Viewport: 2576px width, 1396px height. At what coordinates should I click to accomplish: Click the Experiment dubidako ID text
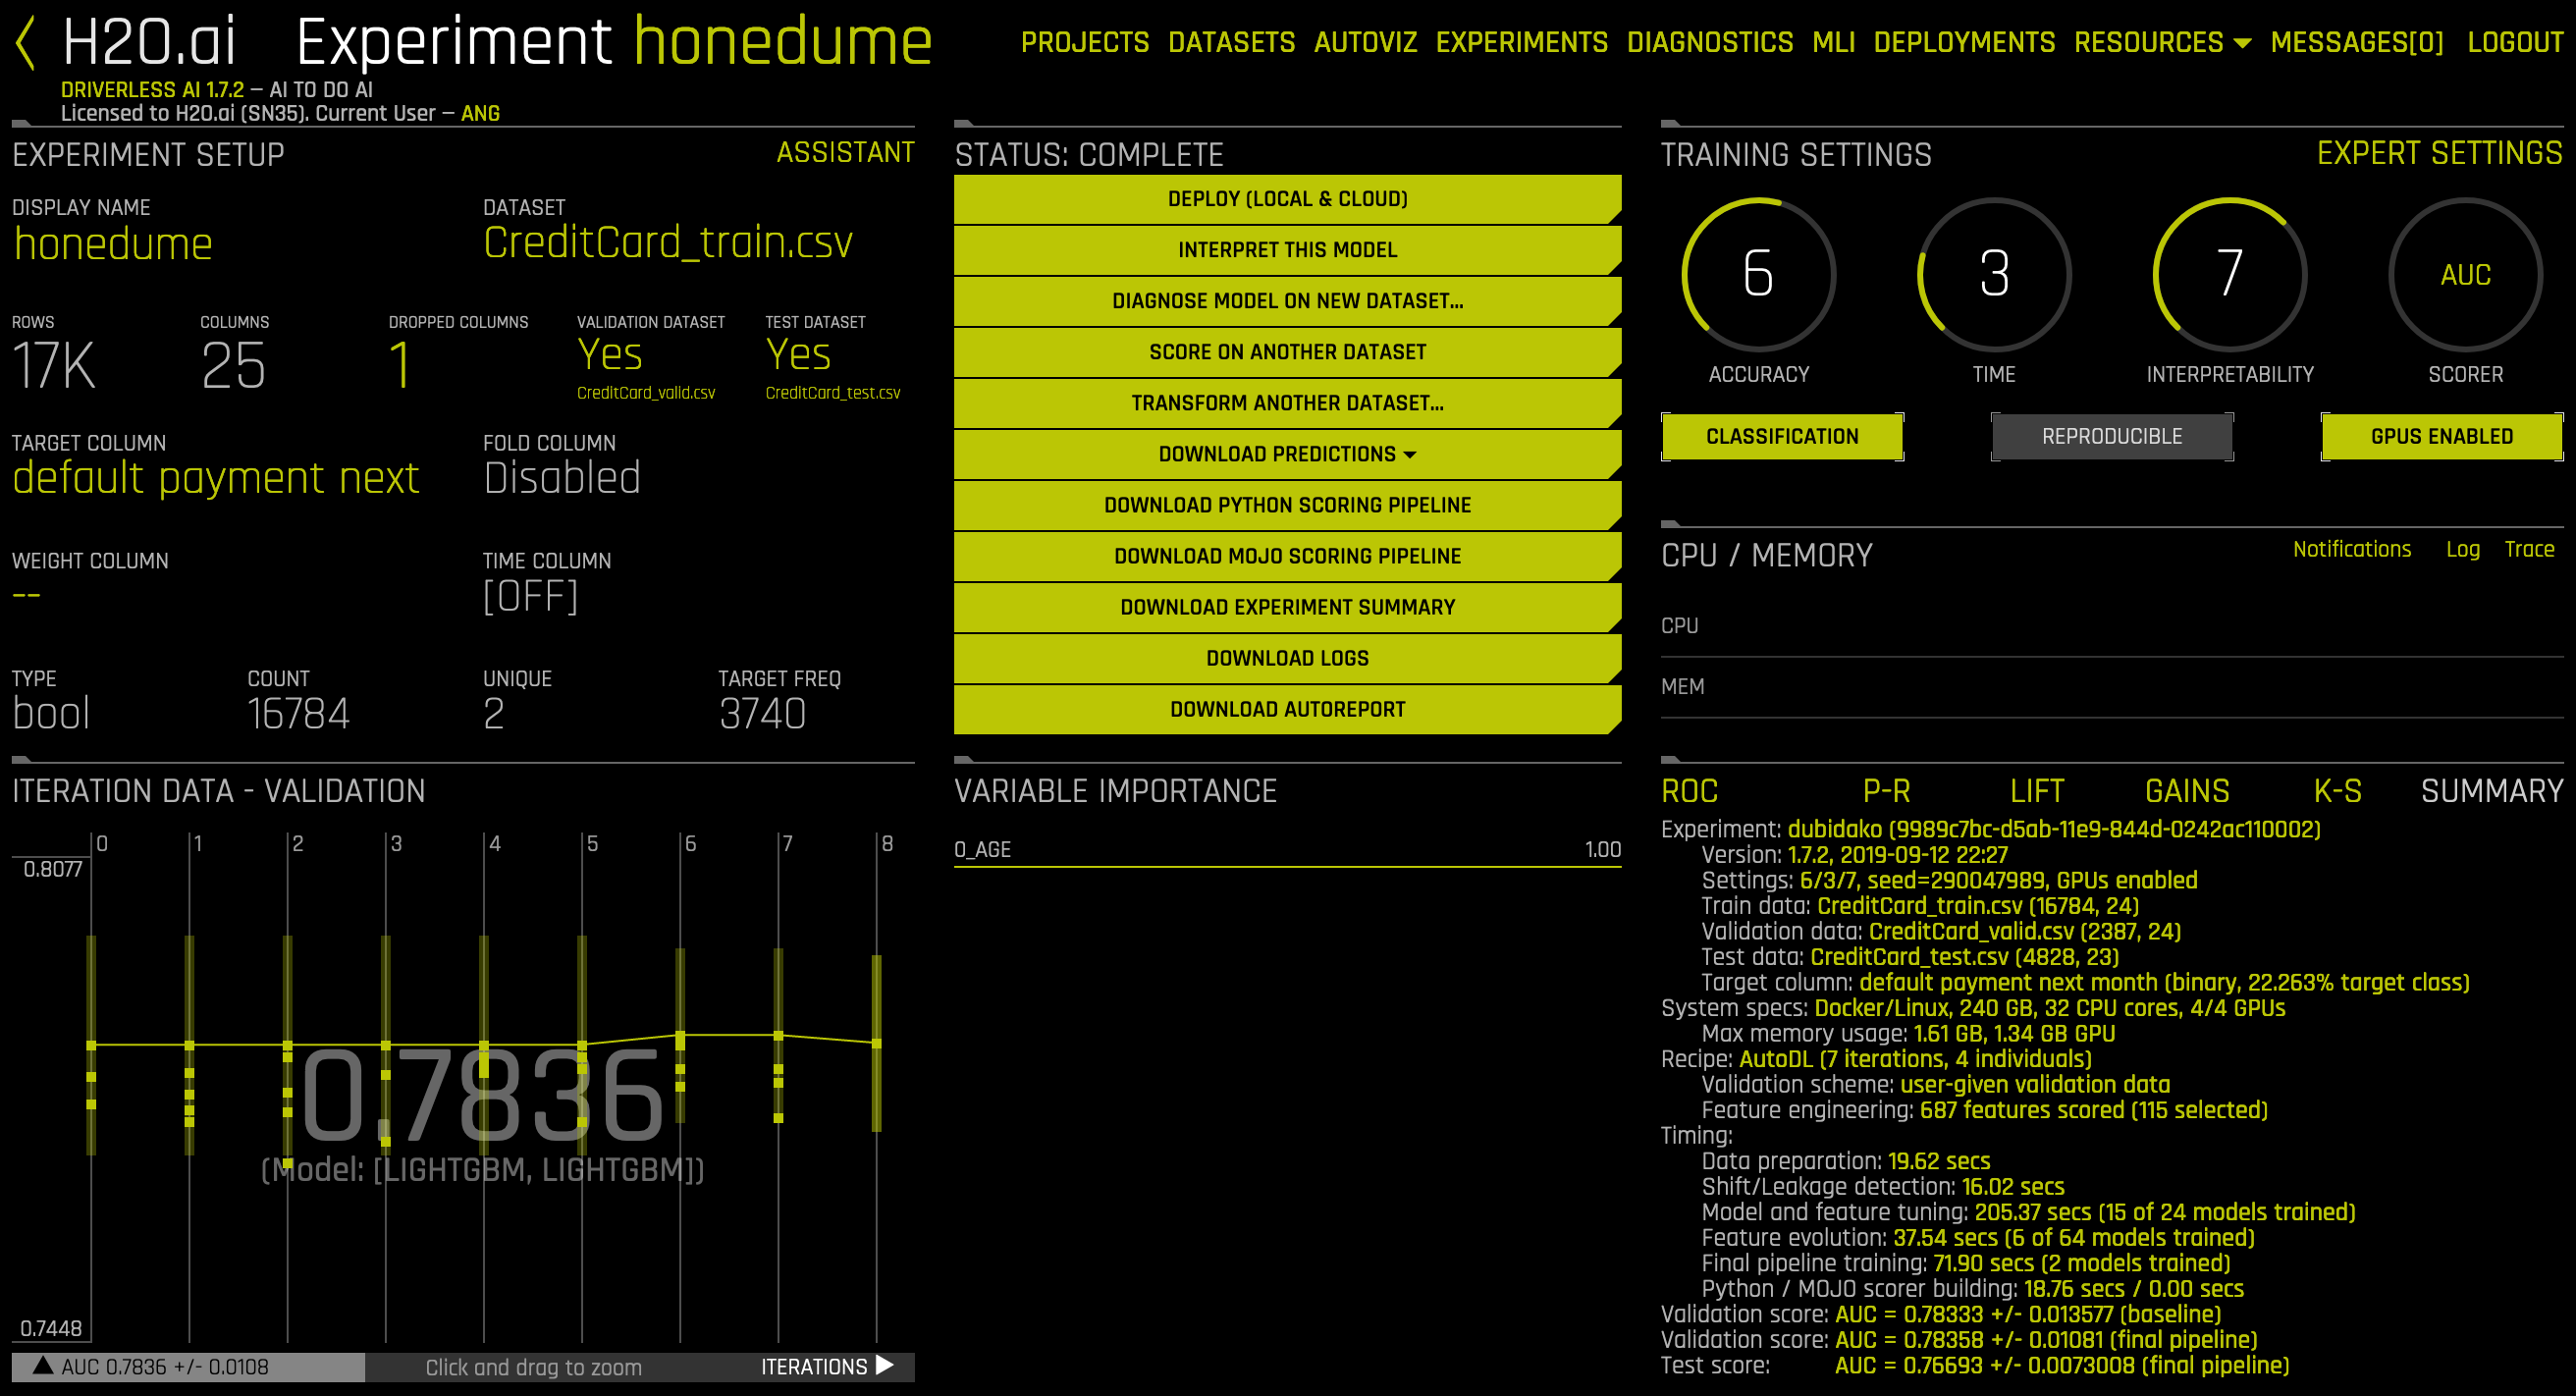[2053, 829]
